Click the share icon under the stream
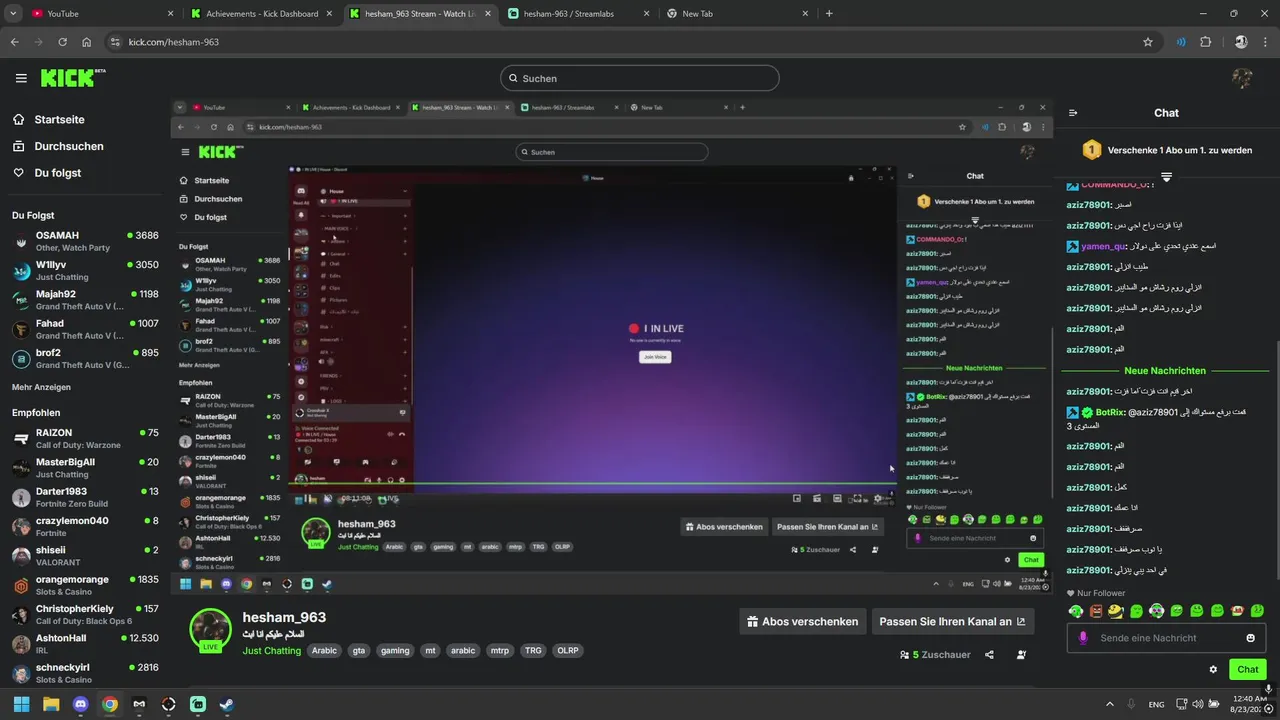Screen dimensions: 1280x720 (x=989, y=655)
